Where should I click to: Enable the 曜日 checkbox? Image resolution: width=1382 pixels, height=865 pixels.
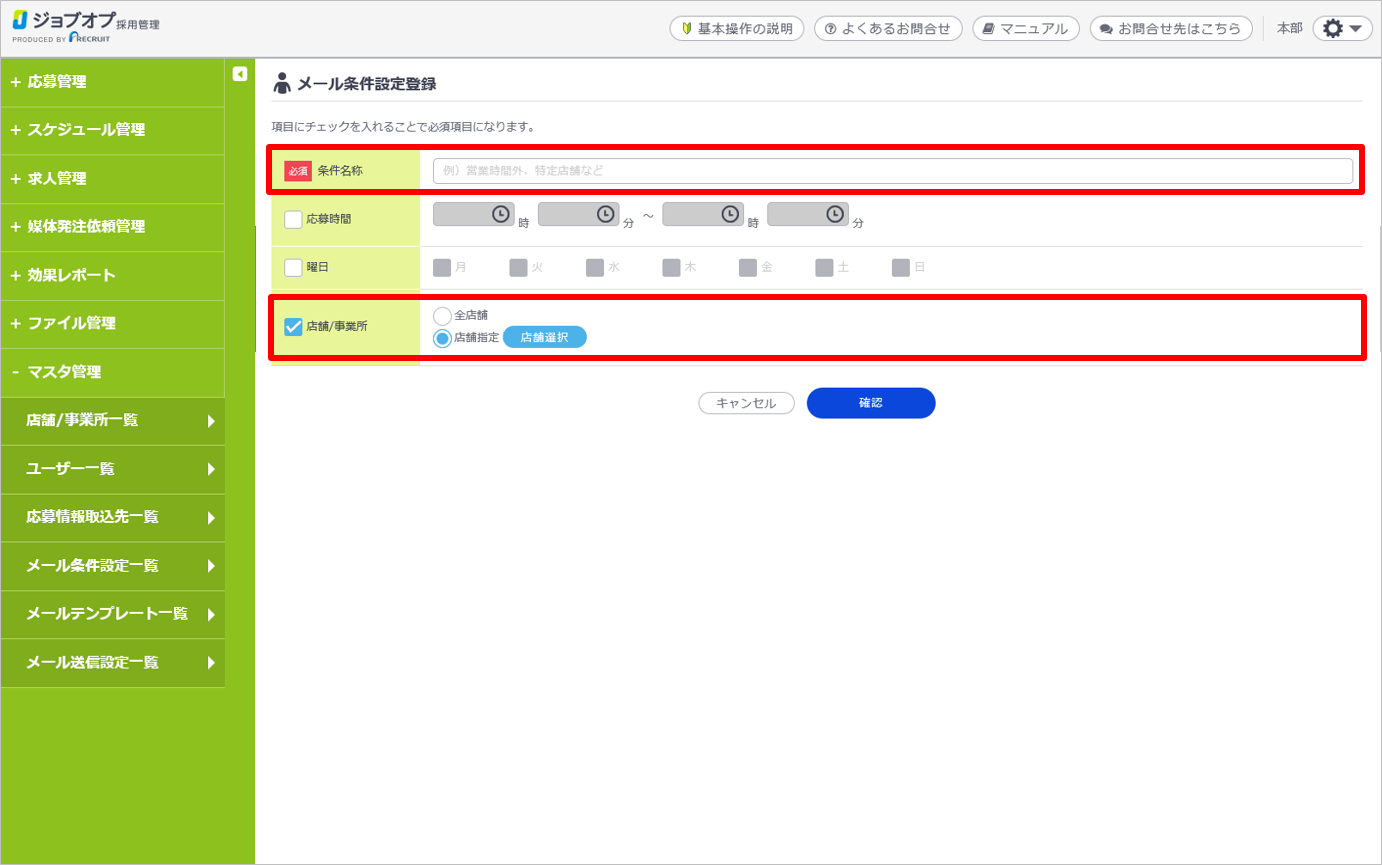[x=294, y=267]
